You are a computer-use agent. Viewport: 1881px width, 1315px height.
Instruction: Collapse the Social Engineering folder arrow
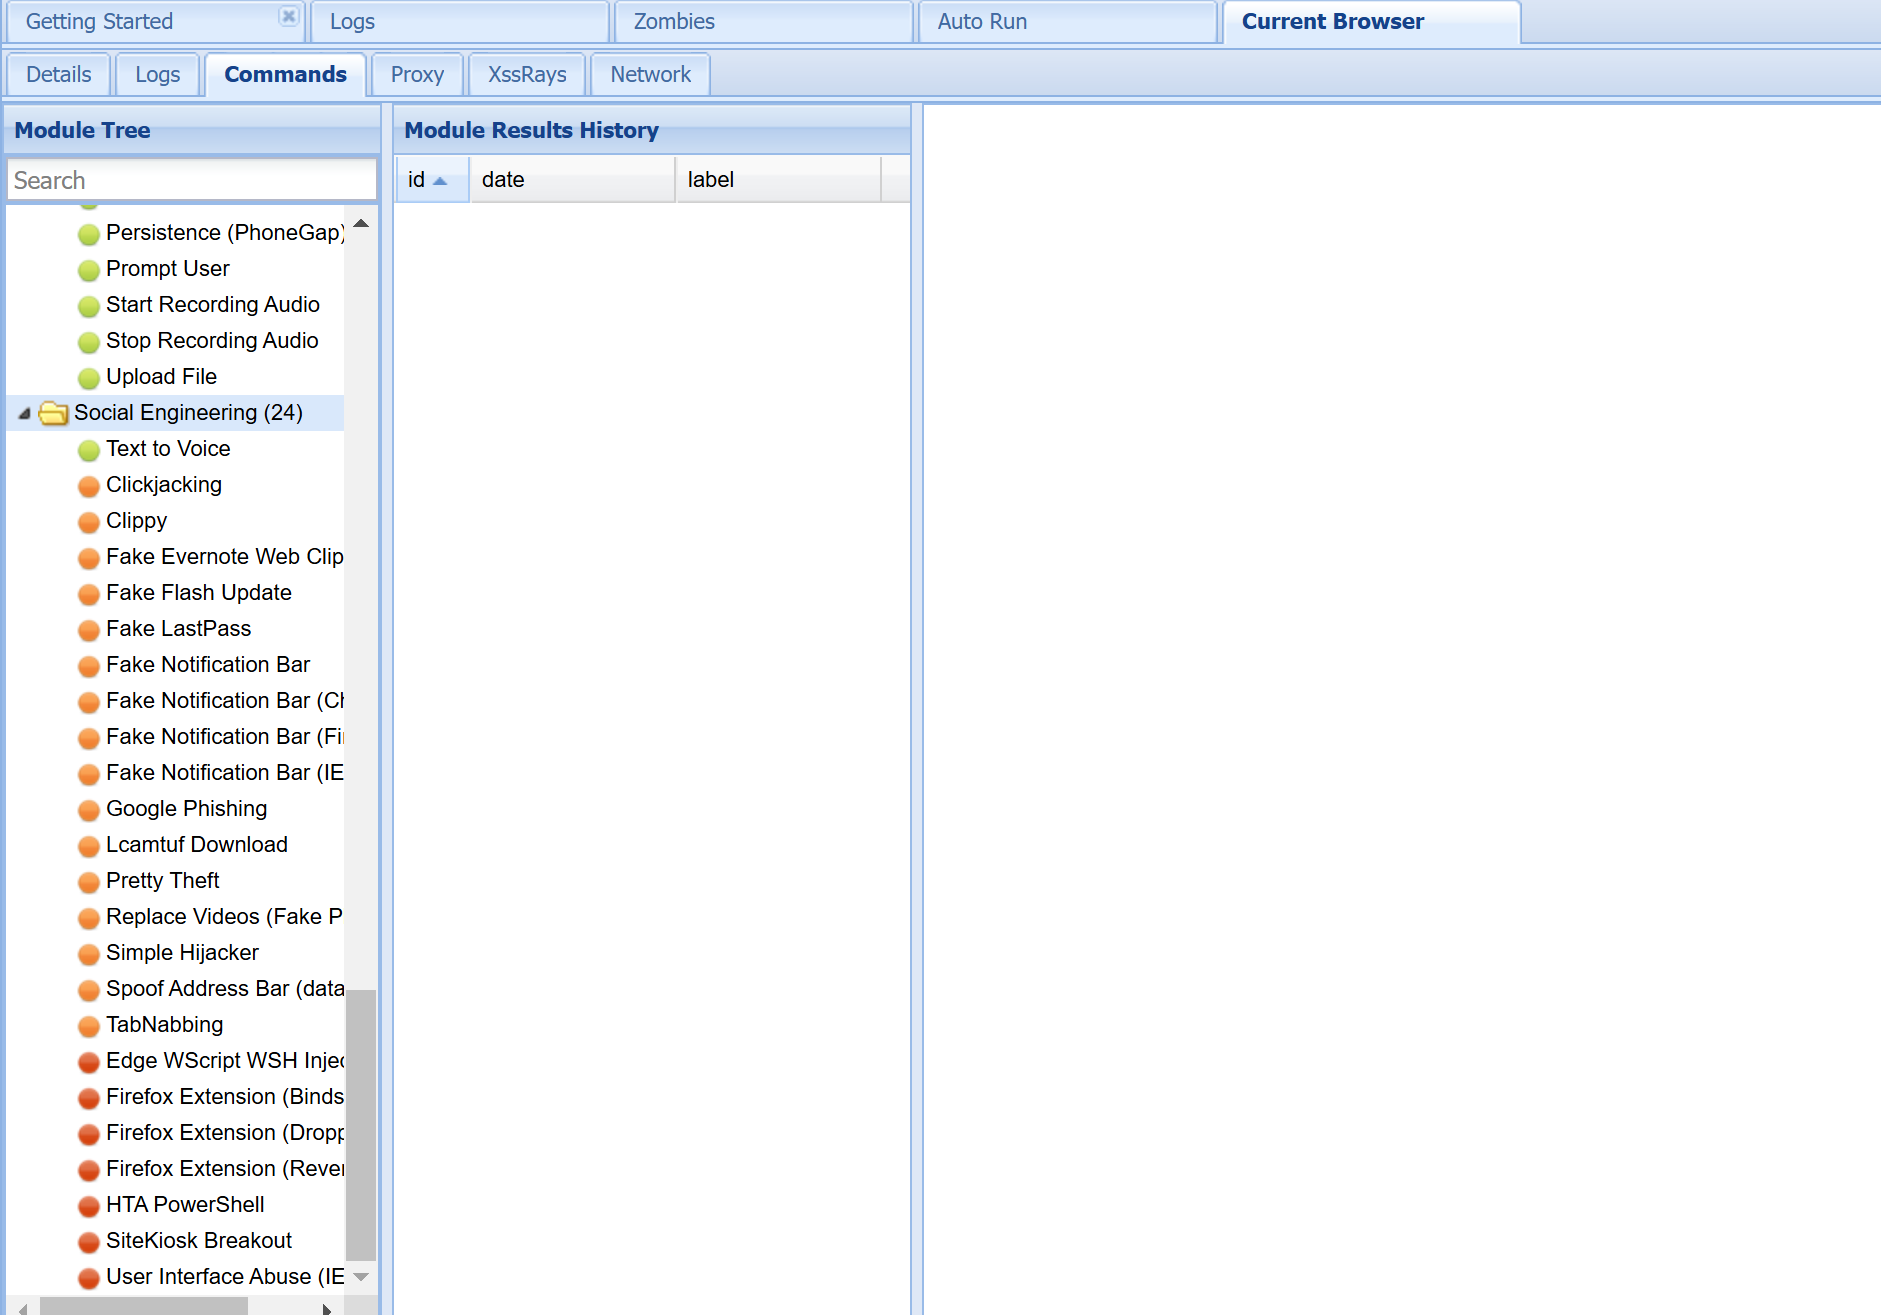point(24,413)
